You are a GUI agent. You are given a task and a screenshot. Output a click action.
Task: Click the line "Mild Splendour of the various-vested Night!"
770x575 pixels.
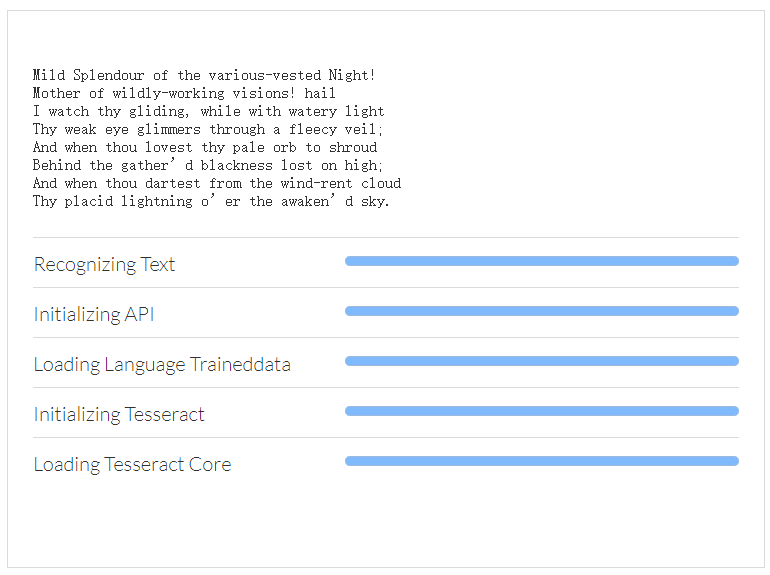coord(204,75)
